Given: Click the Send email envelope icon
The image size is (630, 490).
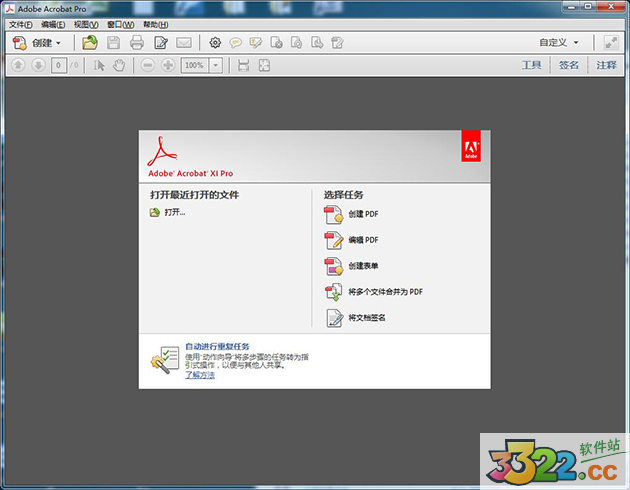Looking at the screenshot, I should pyautogui.click(x=184, y=43).
